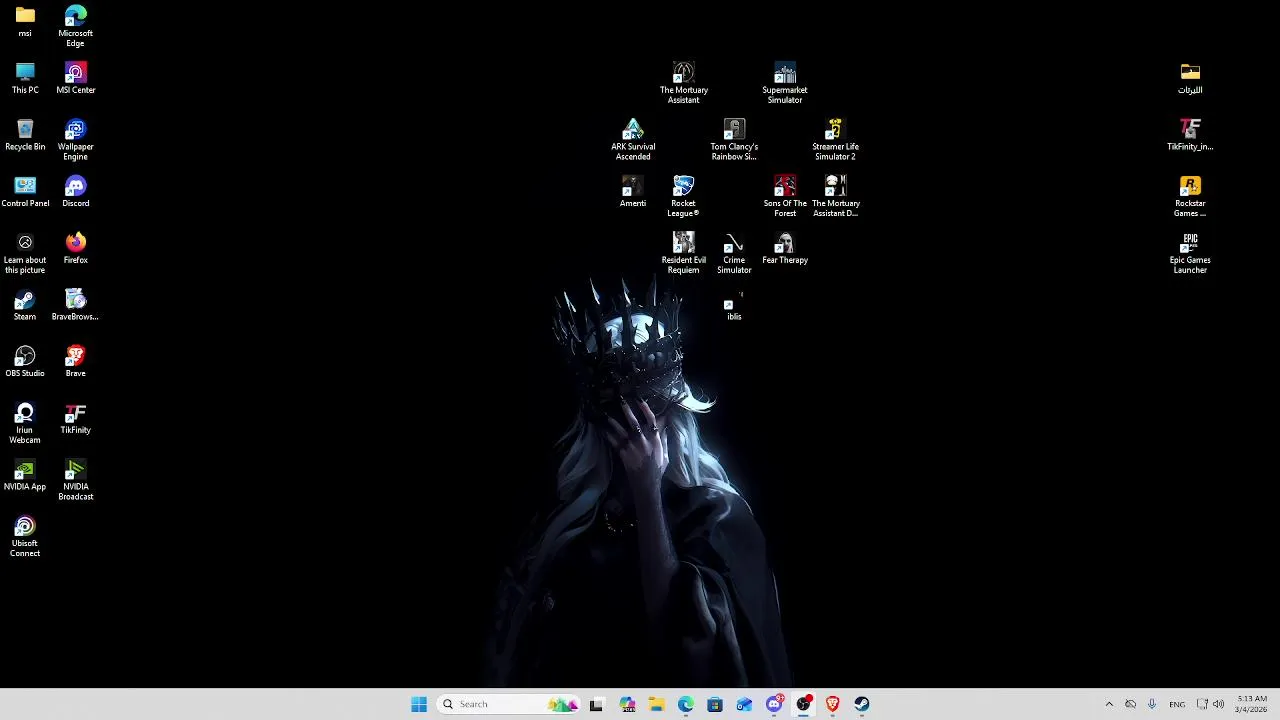Screen dimensions: 1280x720
Task: Switch to Steam on the taskbar
Action: [862, 704]
